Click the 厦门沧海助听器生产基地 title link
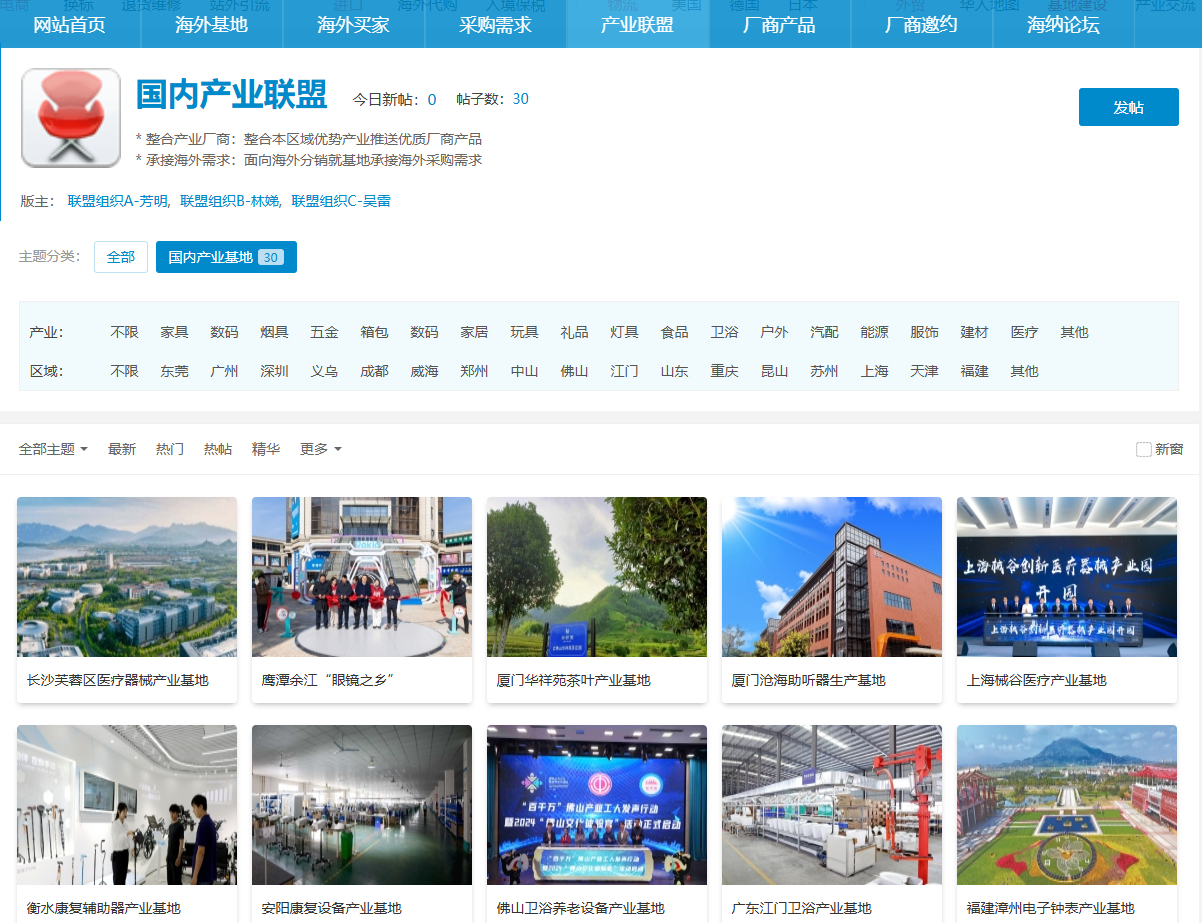The width and height of the screenshot is (1202, 923). (x=808, y=680)
